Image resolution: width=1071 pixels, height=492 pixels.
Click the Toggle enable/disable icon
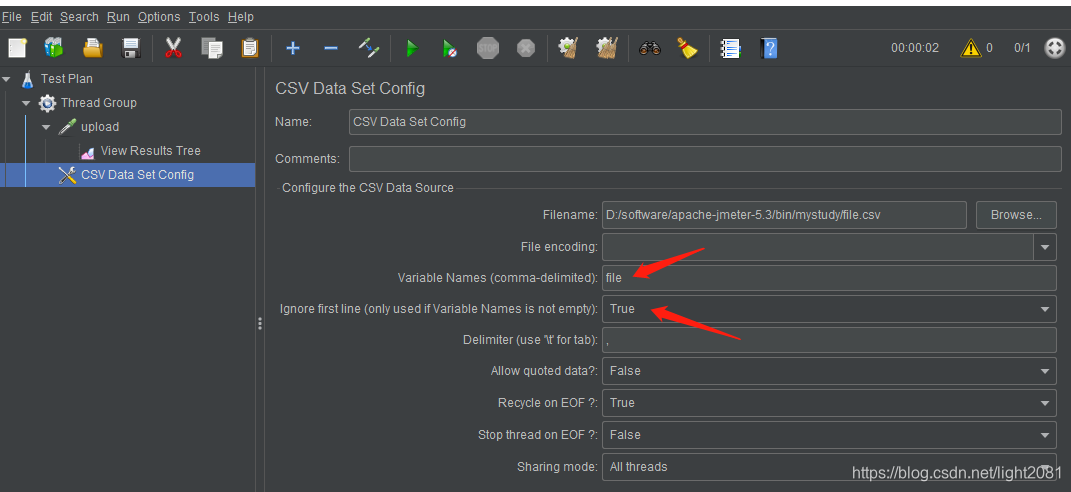tap(369, 48)
